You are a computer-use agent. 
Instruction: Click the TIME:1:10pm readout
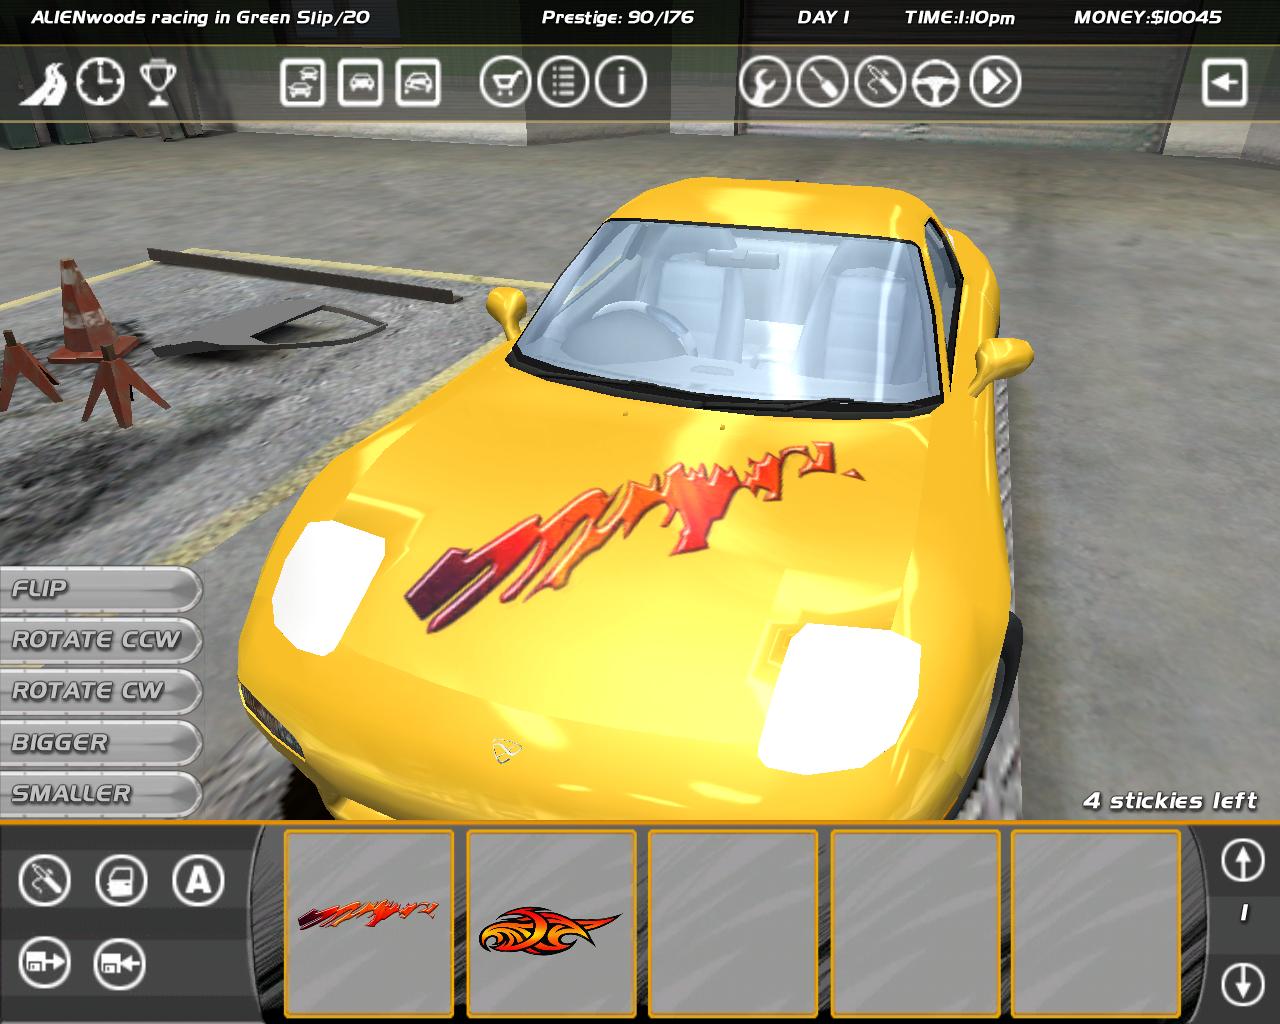click(x=960, y=17)
